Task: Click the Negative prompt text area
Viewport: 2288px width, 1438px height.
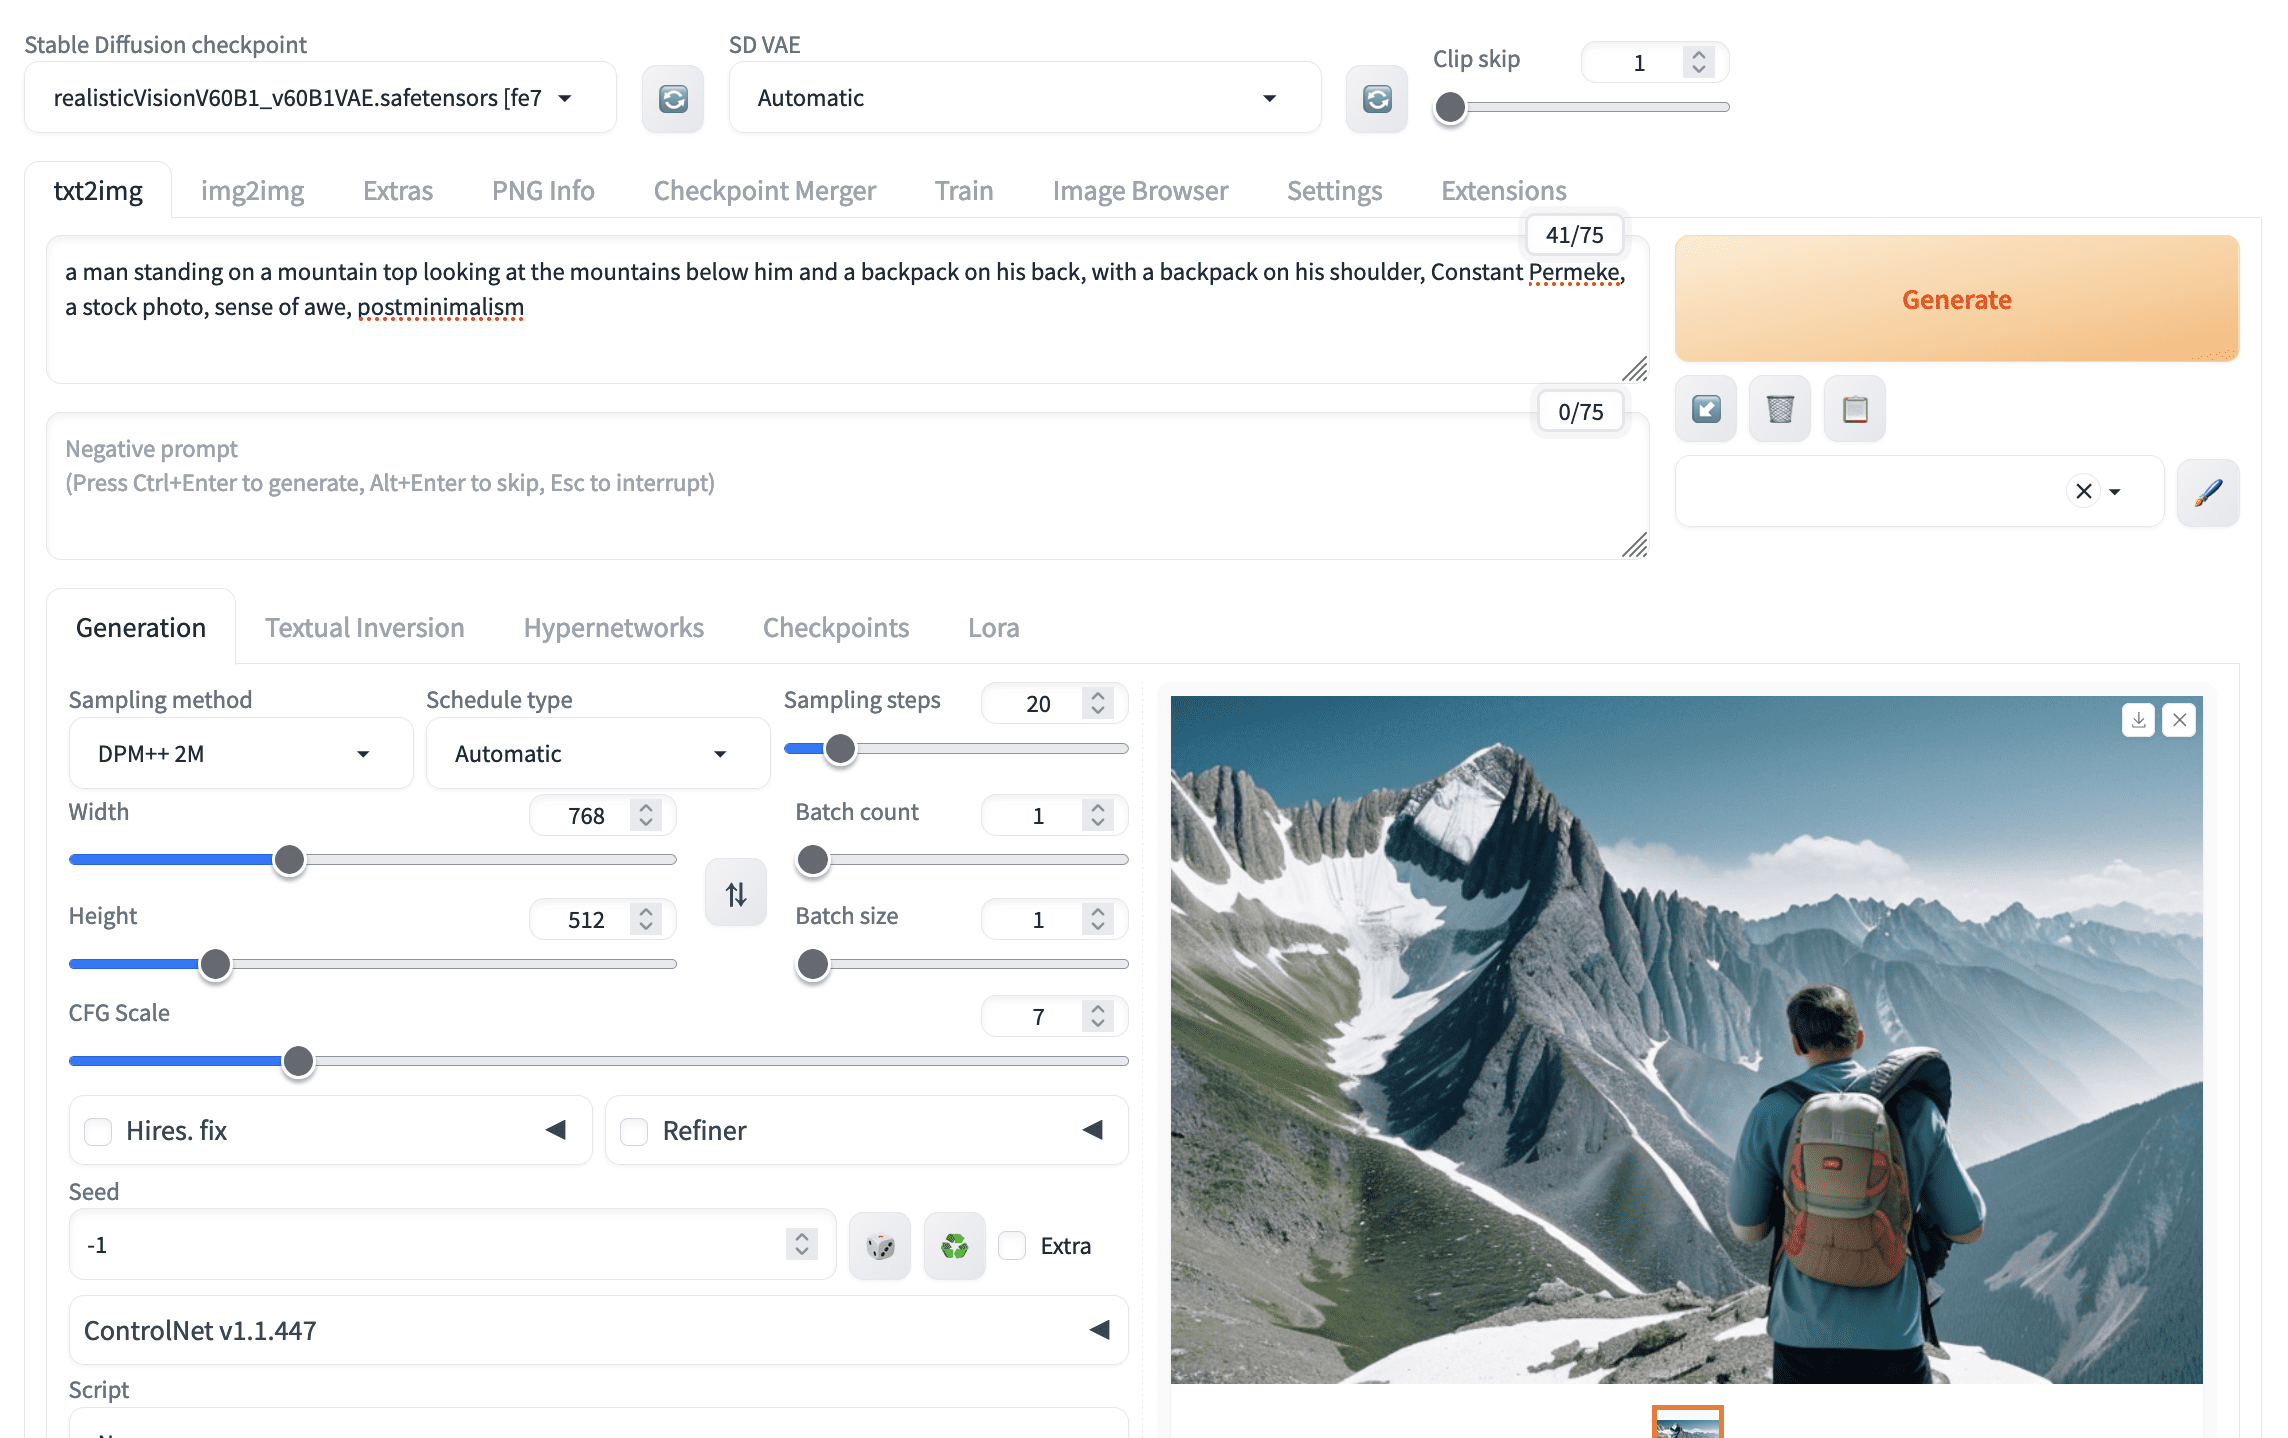Action: click(x=846, y=486)
